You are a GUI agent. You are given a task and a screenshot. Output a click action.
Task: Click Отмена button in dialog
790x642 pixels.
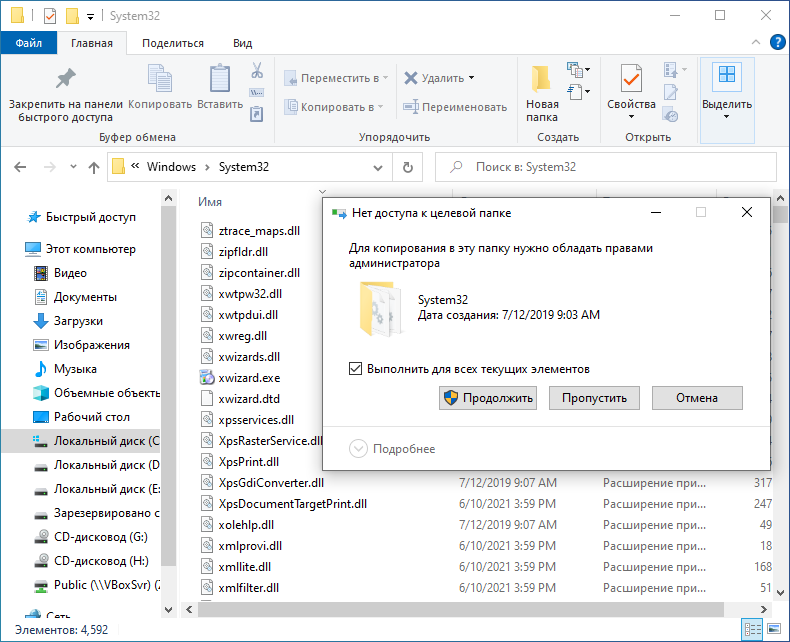tap(697, 398)
